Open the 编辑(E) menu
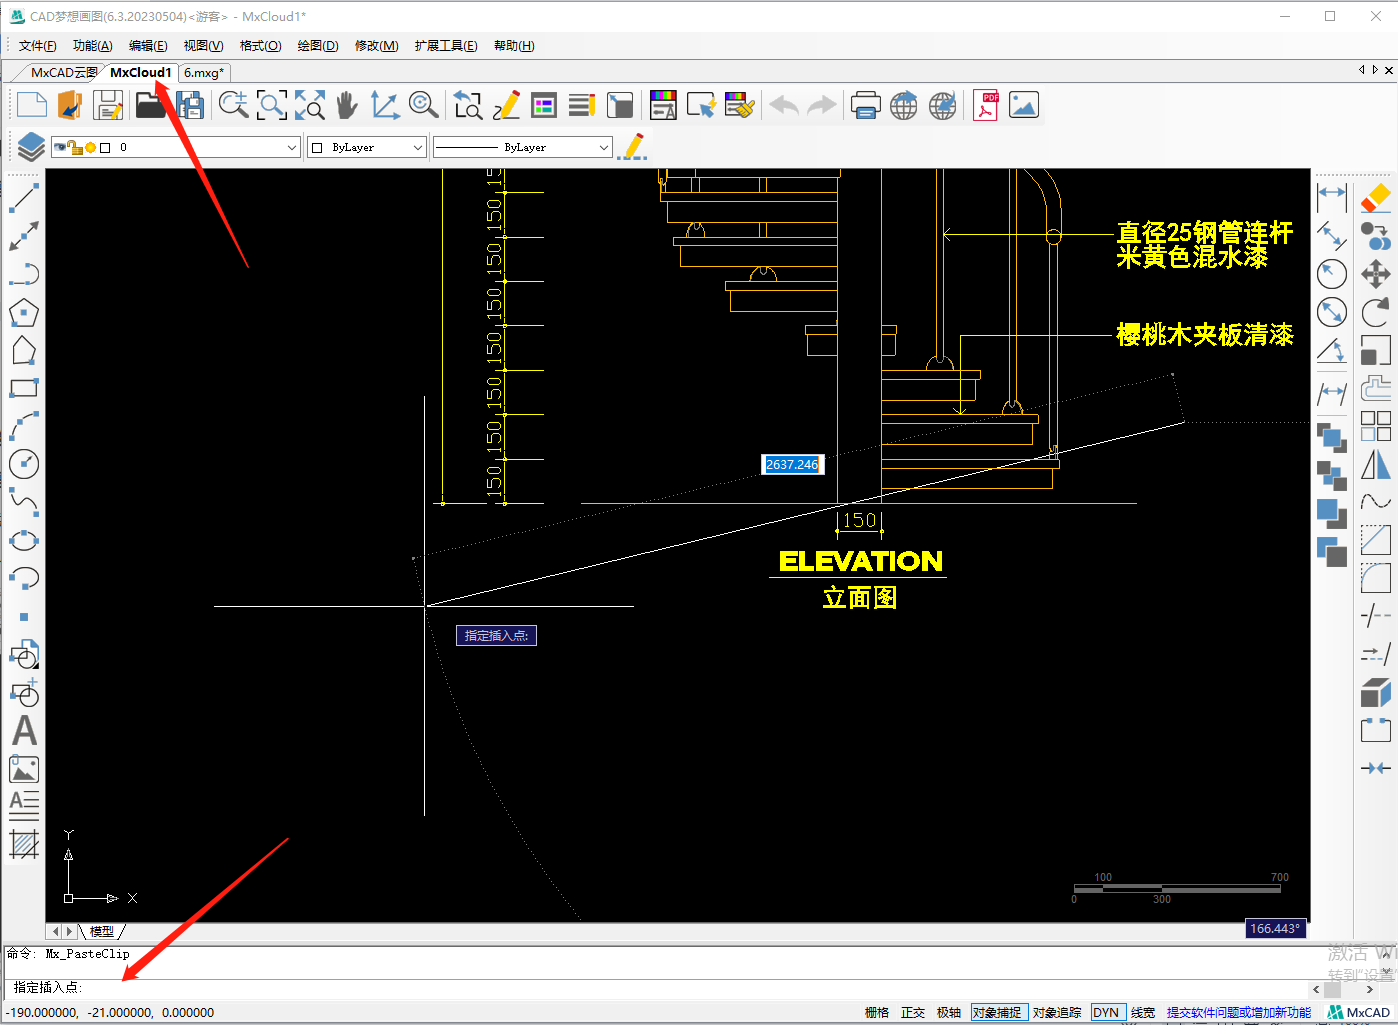Viewport: 1398px width, 1025px height. (148, 46)
